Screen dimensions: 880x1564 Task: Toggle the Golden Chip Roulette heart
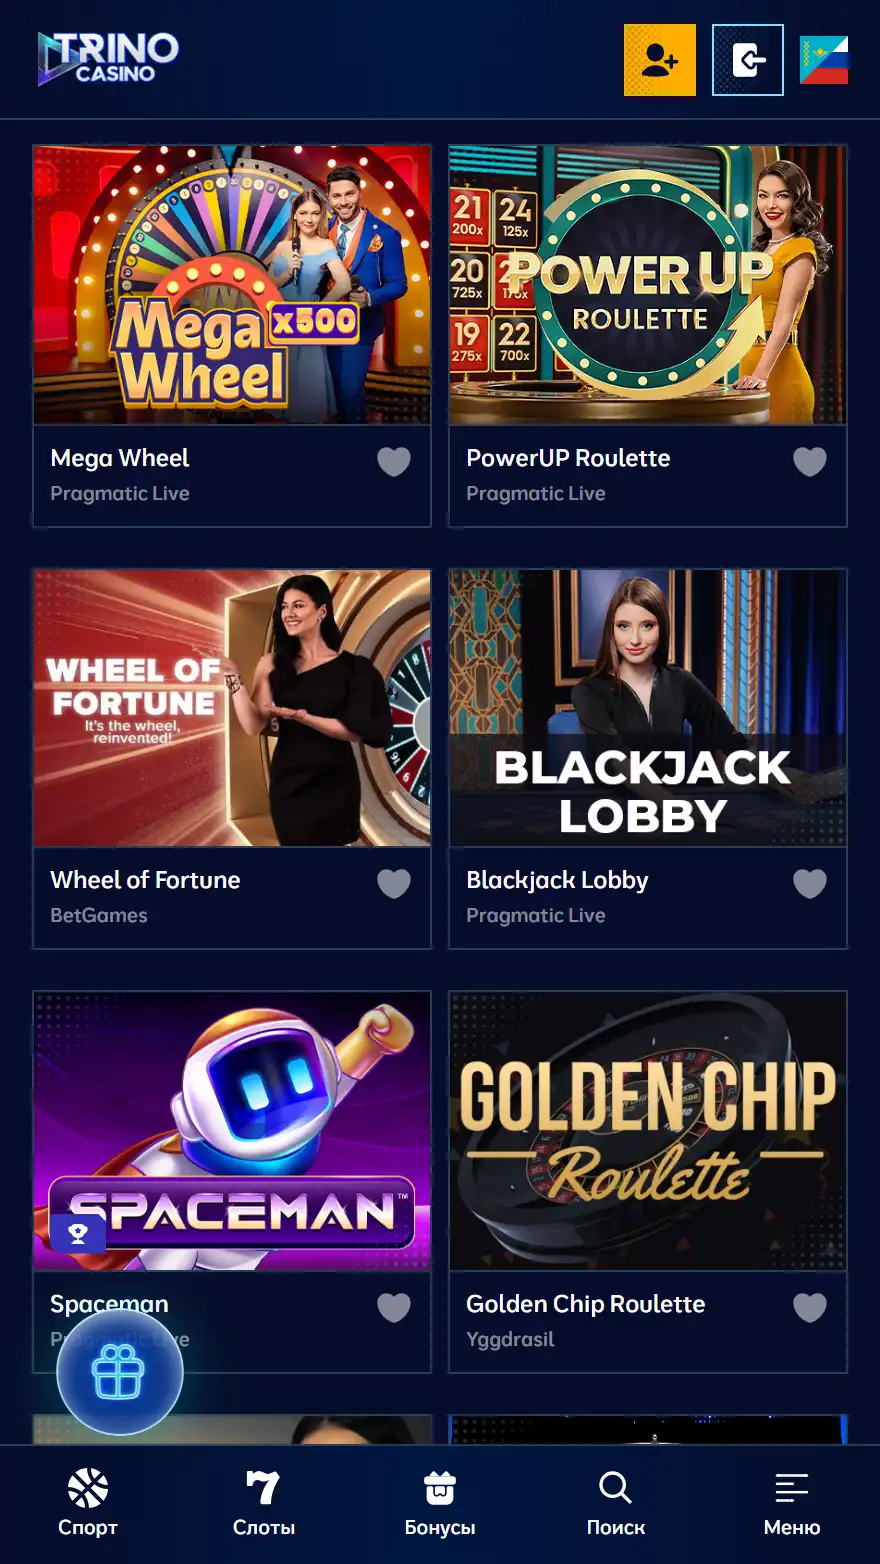810,1307
